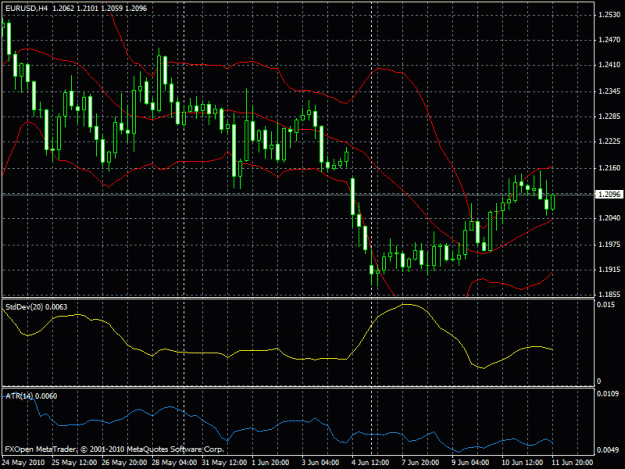Click price level 1.1915 on axis

pos(609,270)
